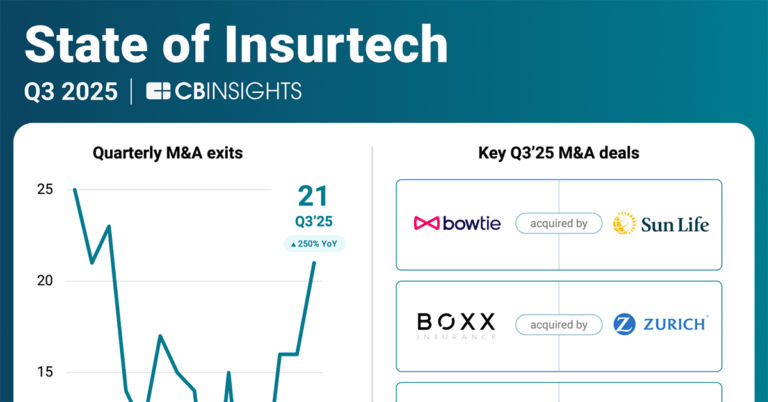Click the Sun Life sun emblem
Image resolution: width=768 pixels, height=402 pixels.
(624, 223)
